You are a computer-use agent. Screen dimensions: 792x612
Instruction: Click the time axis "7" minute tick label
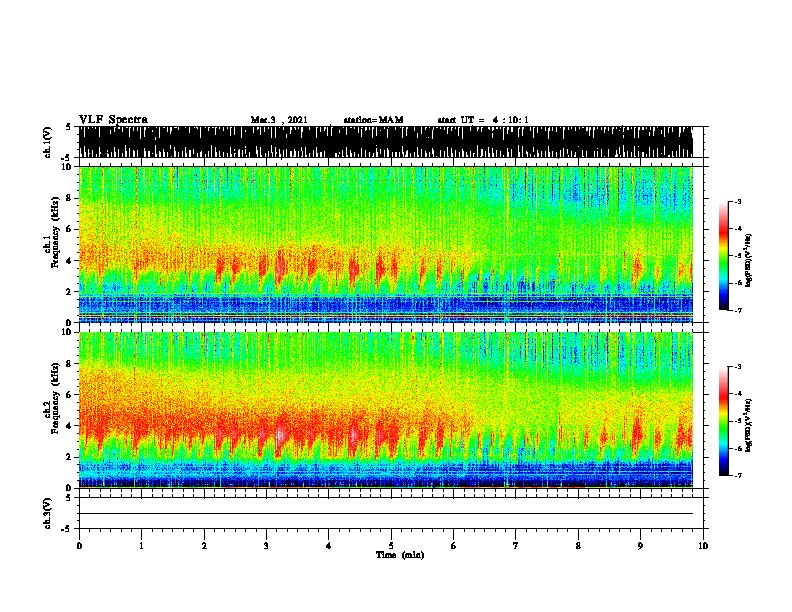[516, 546]
